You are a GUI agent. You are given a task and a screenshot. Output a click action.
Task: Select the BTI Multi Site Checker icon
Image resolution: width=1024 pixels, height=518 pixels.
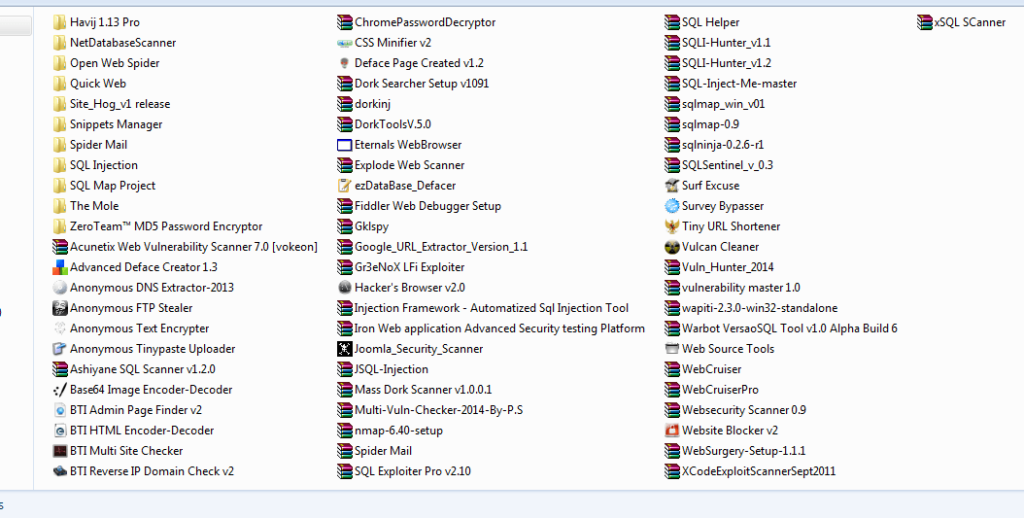tap(60, 451)
